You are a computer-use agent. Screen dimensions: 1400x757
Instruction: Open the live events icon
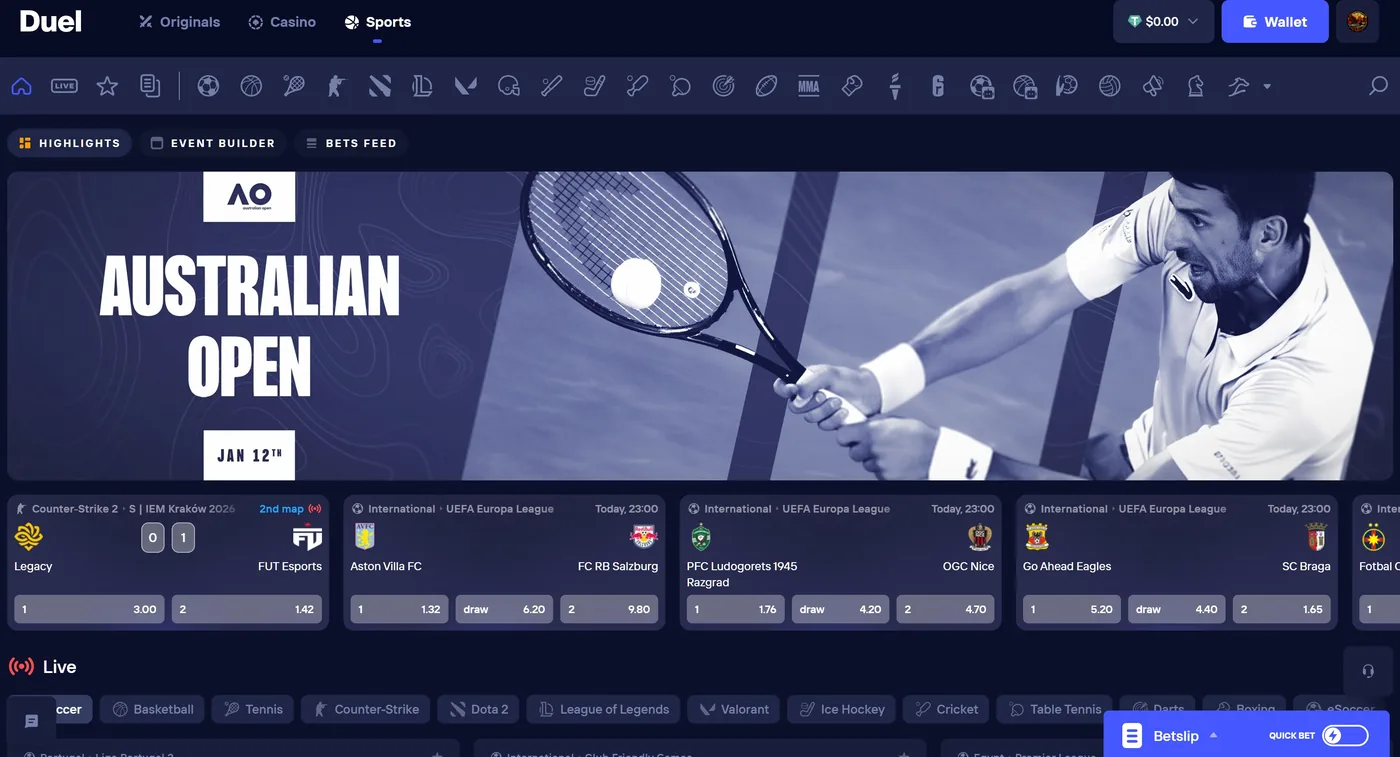click(64, 86)
